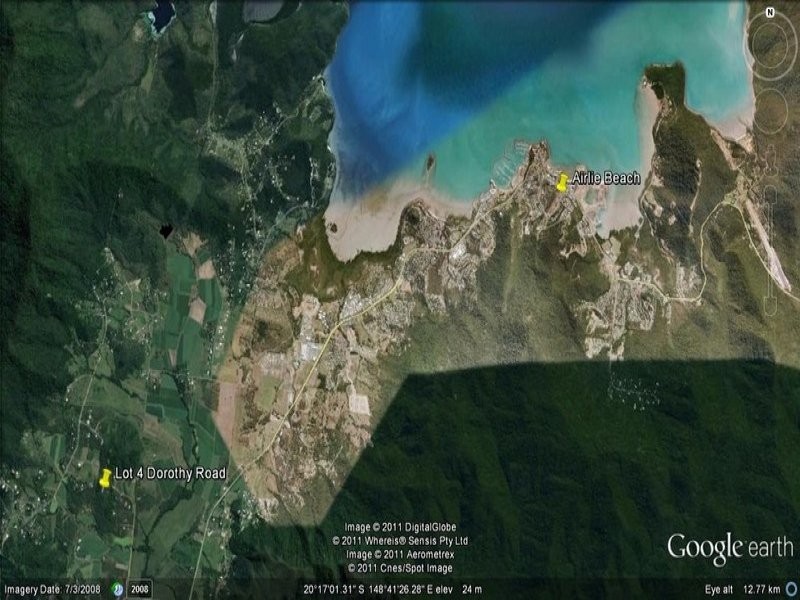The width and height of the screenshot is (800, 600).
Task: Click the 2008 time slider marker
Action: pos(139,588)
